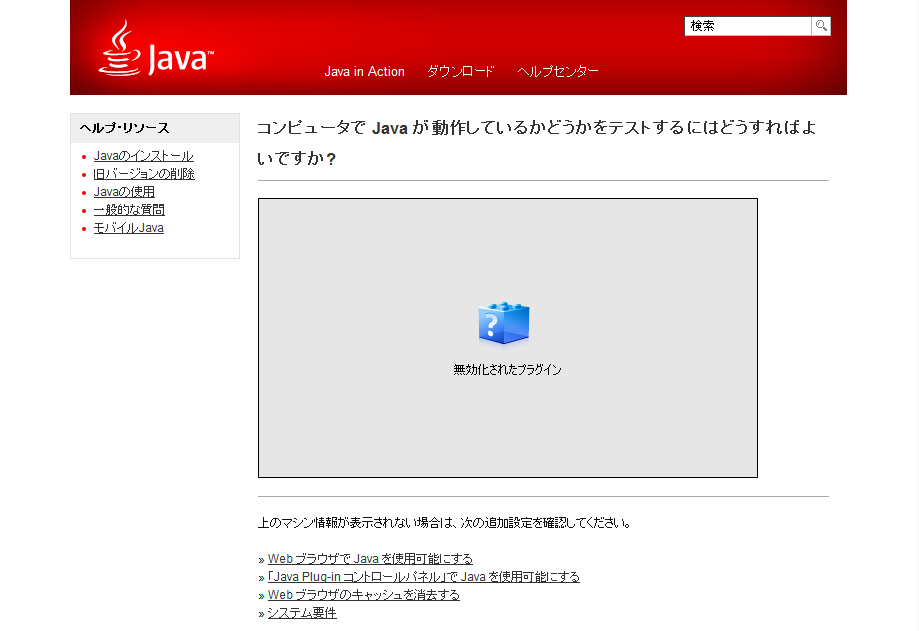This screenshot has height=631, width=919.
Task: Click the Web ブラウザのキャッシュを消去する link
Action: [363, 595]
